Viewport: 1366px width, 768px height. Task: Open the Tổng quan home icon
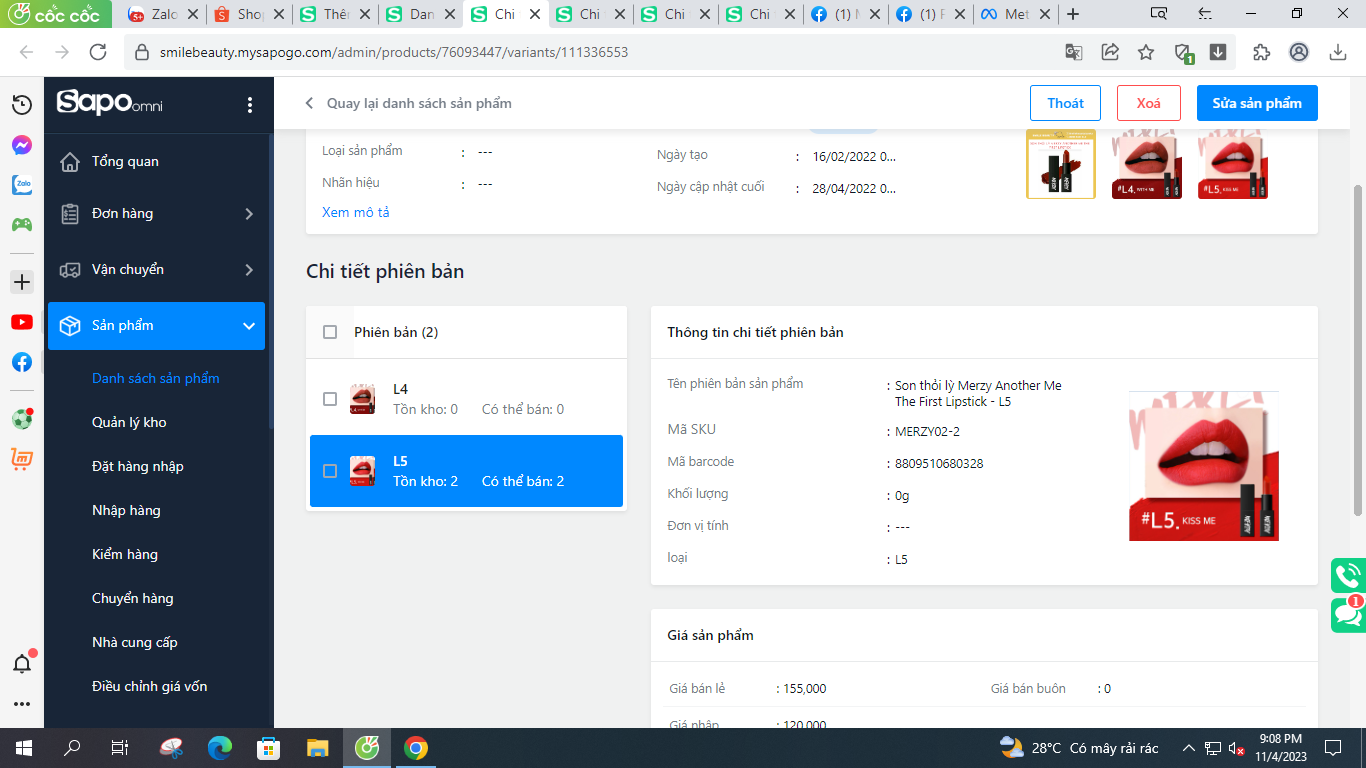point(70,162)
